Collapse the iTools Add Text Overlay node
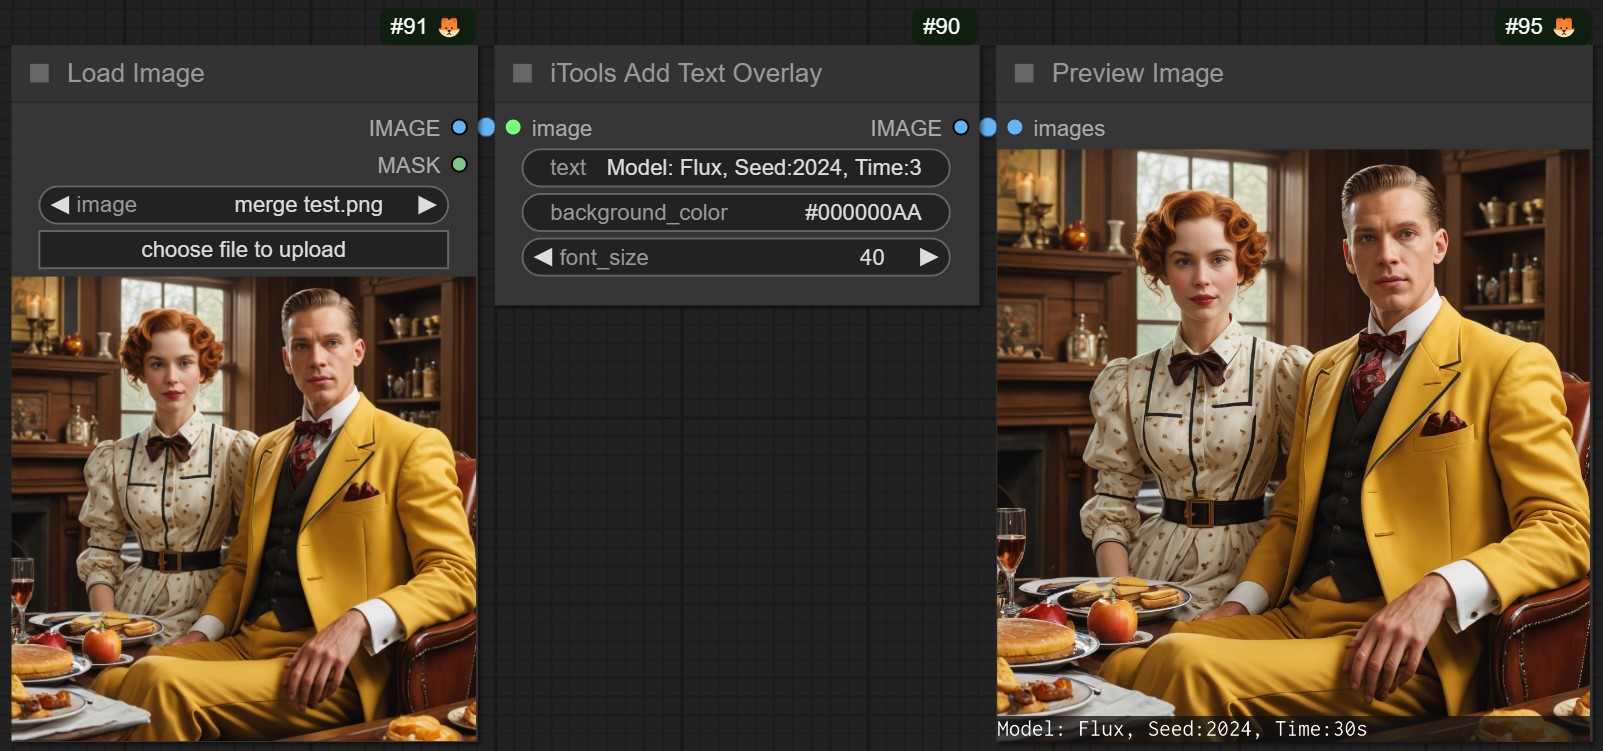 tap(522, 73)
